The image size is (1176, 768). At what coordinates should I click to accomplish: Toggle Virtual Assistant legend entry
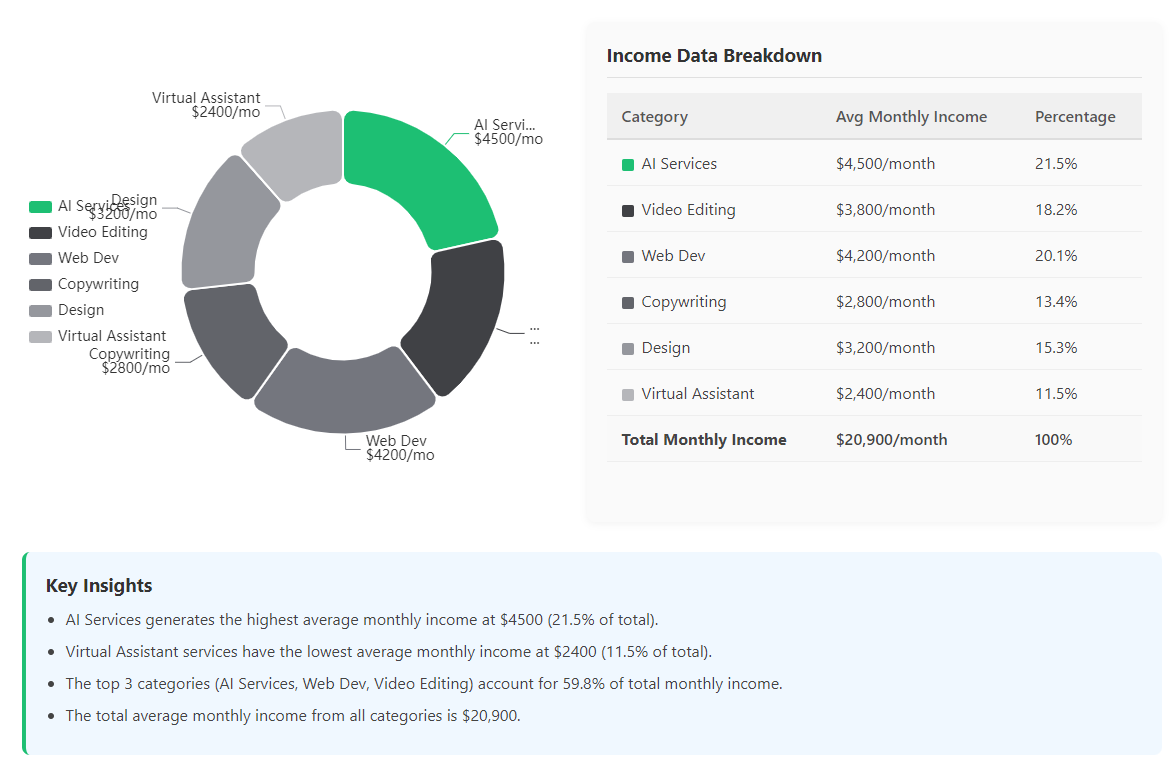(98, 336)
